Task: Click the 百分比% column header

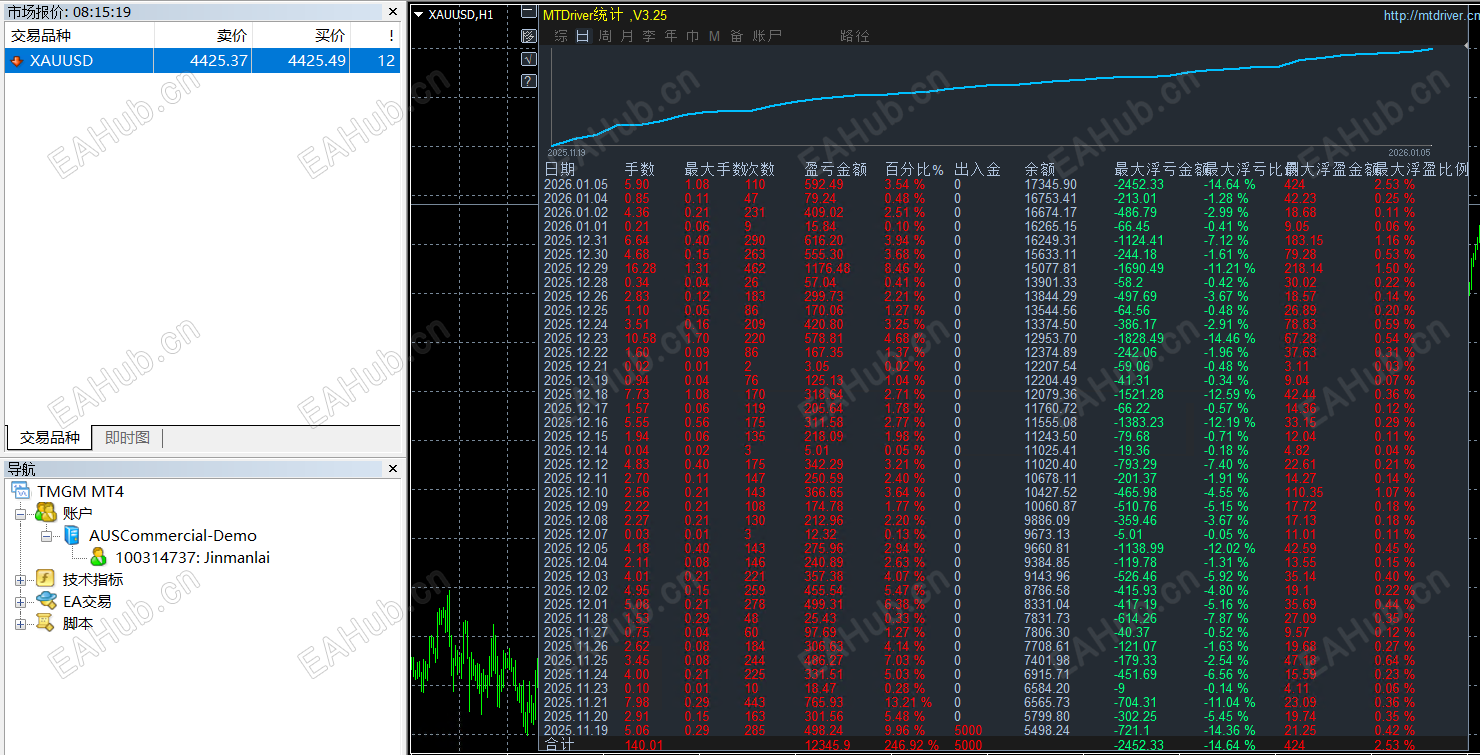Action: pyautogui.click(x=915, y=170)
